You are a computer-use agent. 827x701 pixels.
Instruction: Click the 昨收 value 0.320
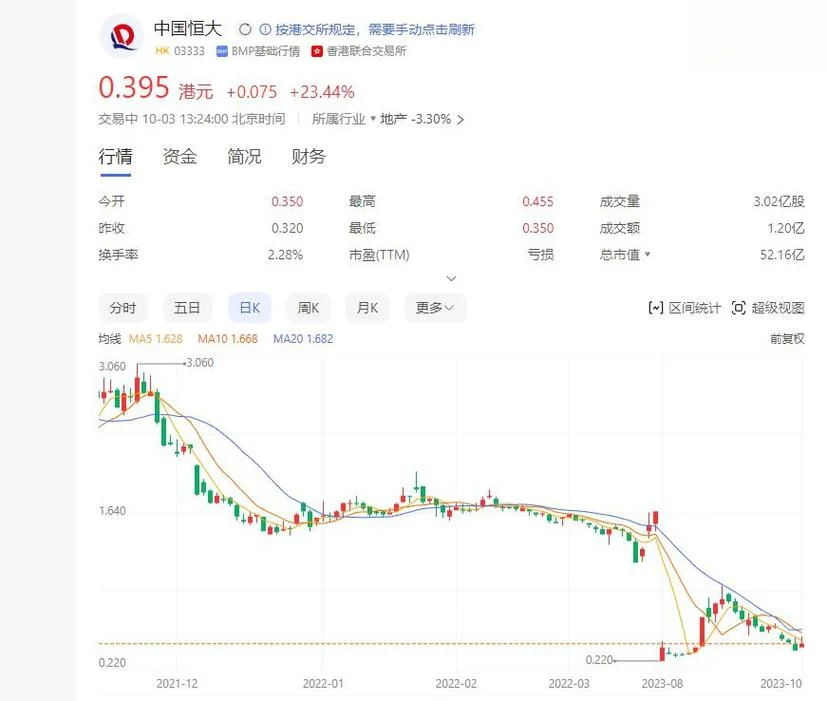(287, 228)
